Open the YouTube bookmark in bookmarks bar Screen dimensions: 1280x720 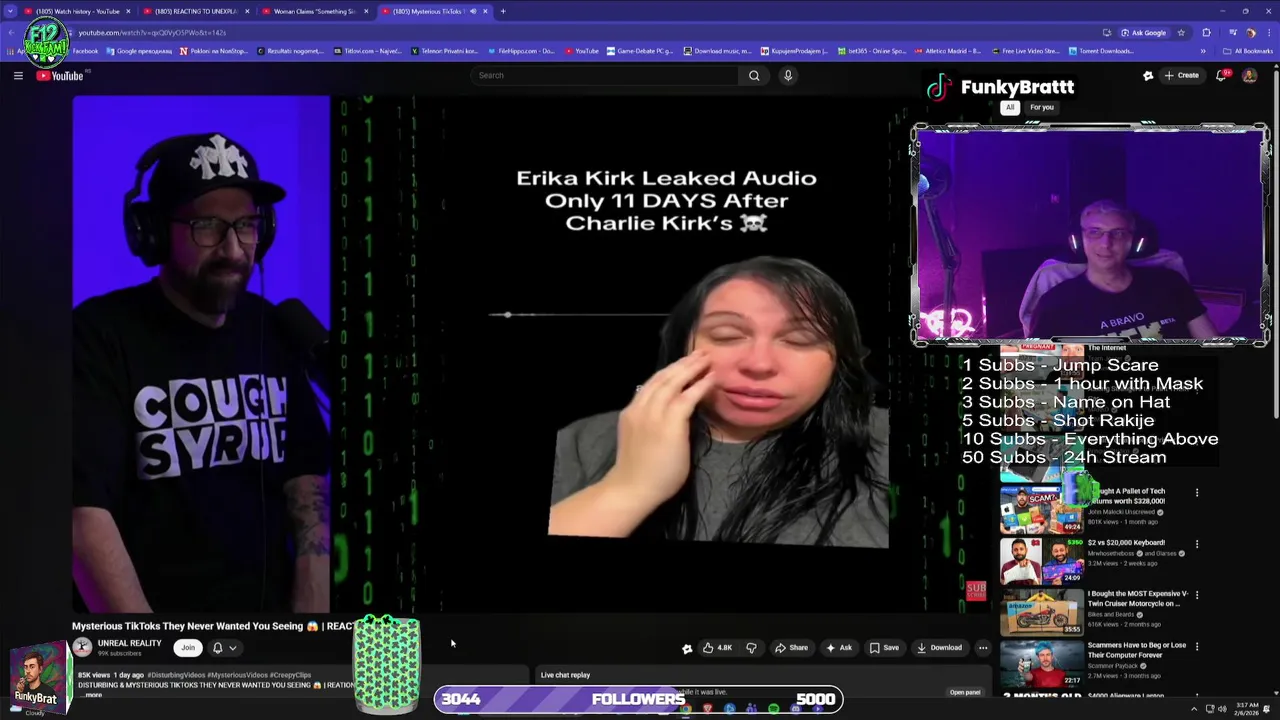(x=582, y=51)
